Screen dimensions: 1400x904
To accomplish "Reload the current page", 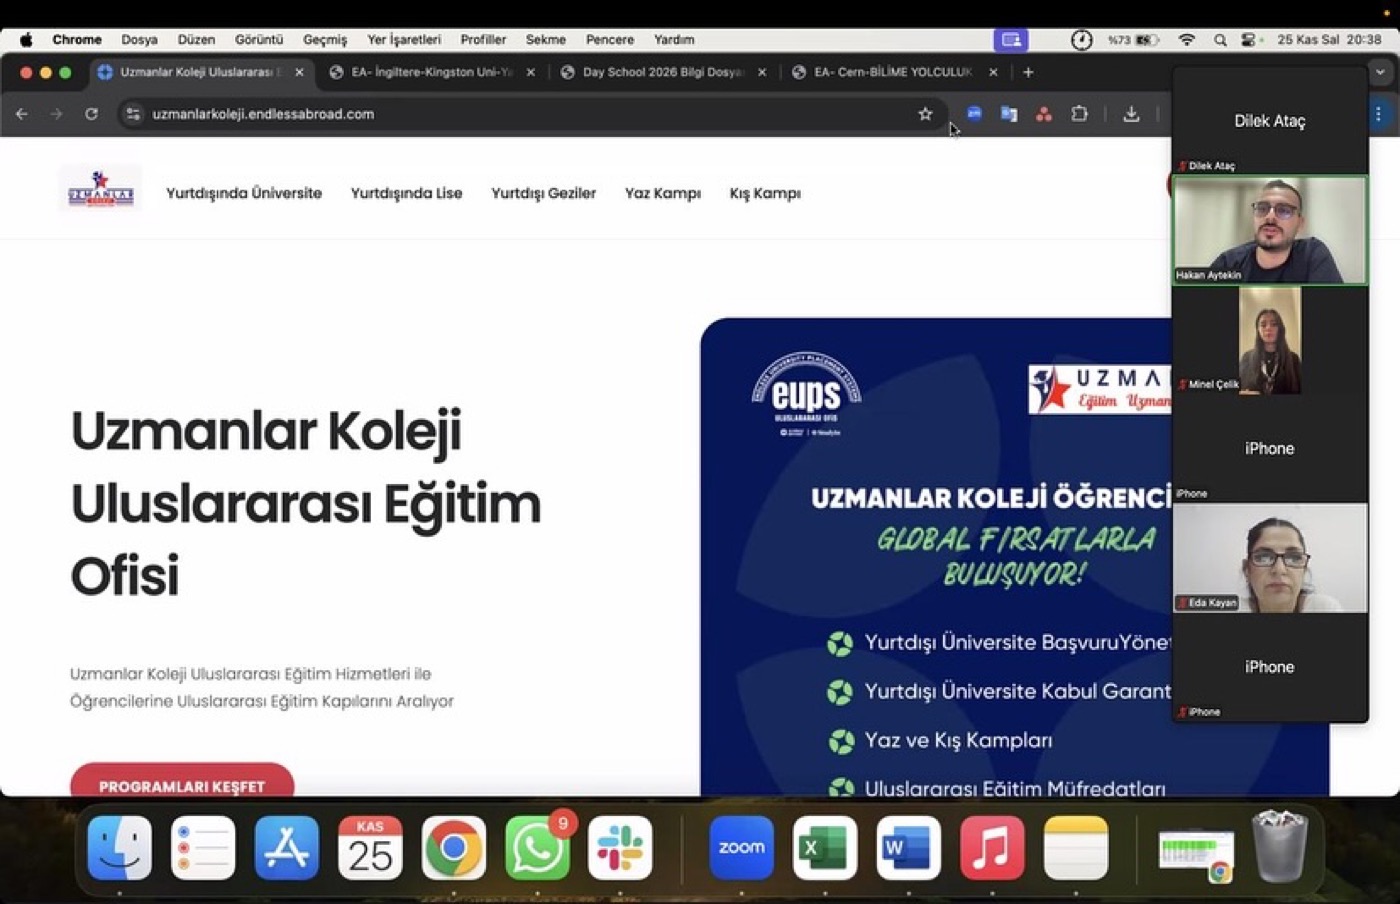I will pos(91,114).
